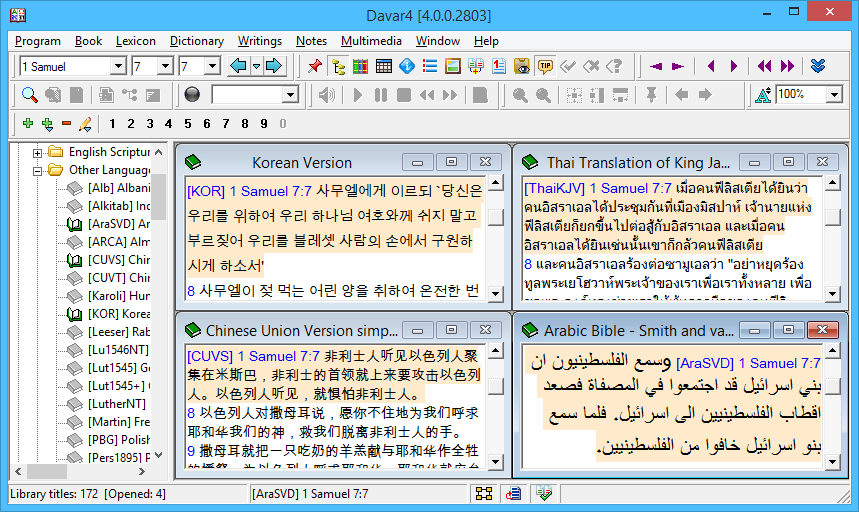Click the red pushpin icon
Viewport: 859px width, 512px height.
[x=315, y=67]
